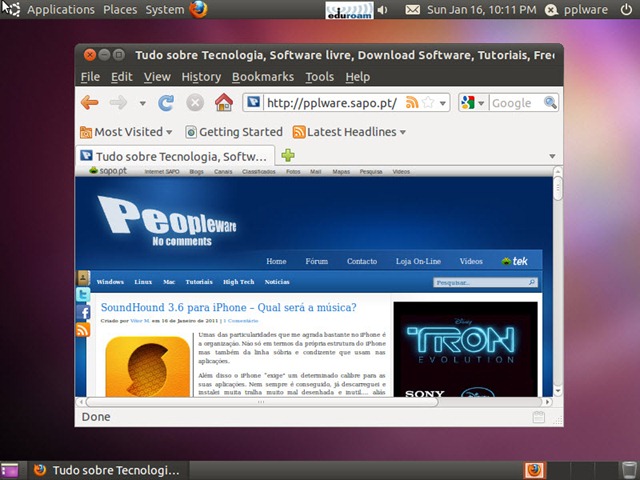640x480 pixels.
Task: Switch to the workspace showing Firefox
Action: pos(535,470)
